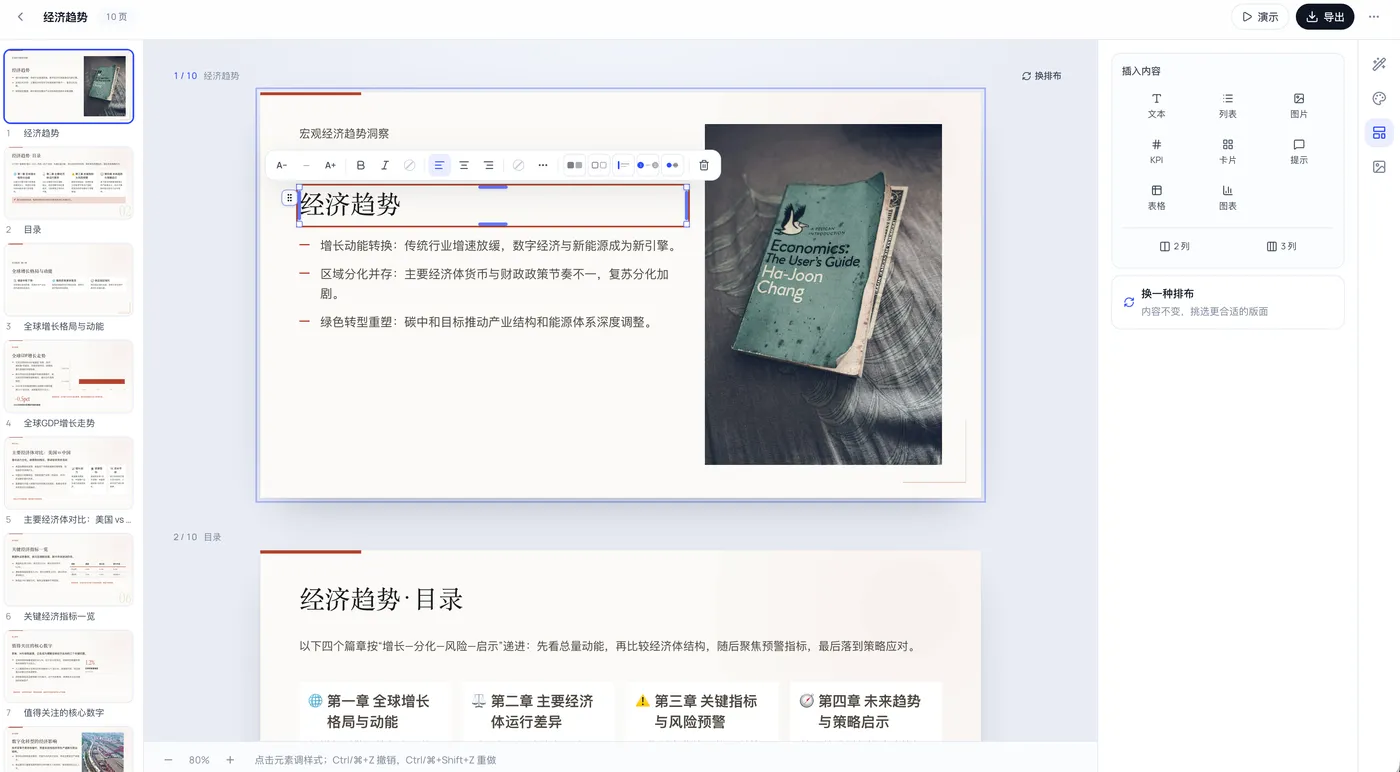This screenshot has height=772, width=1400.
Task: Insert a KPI block
Action: pos(1157,152)
